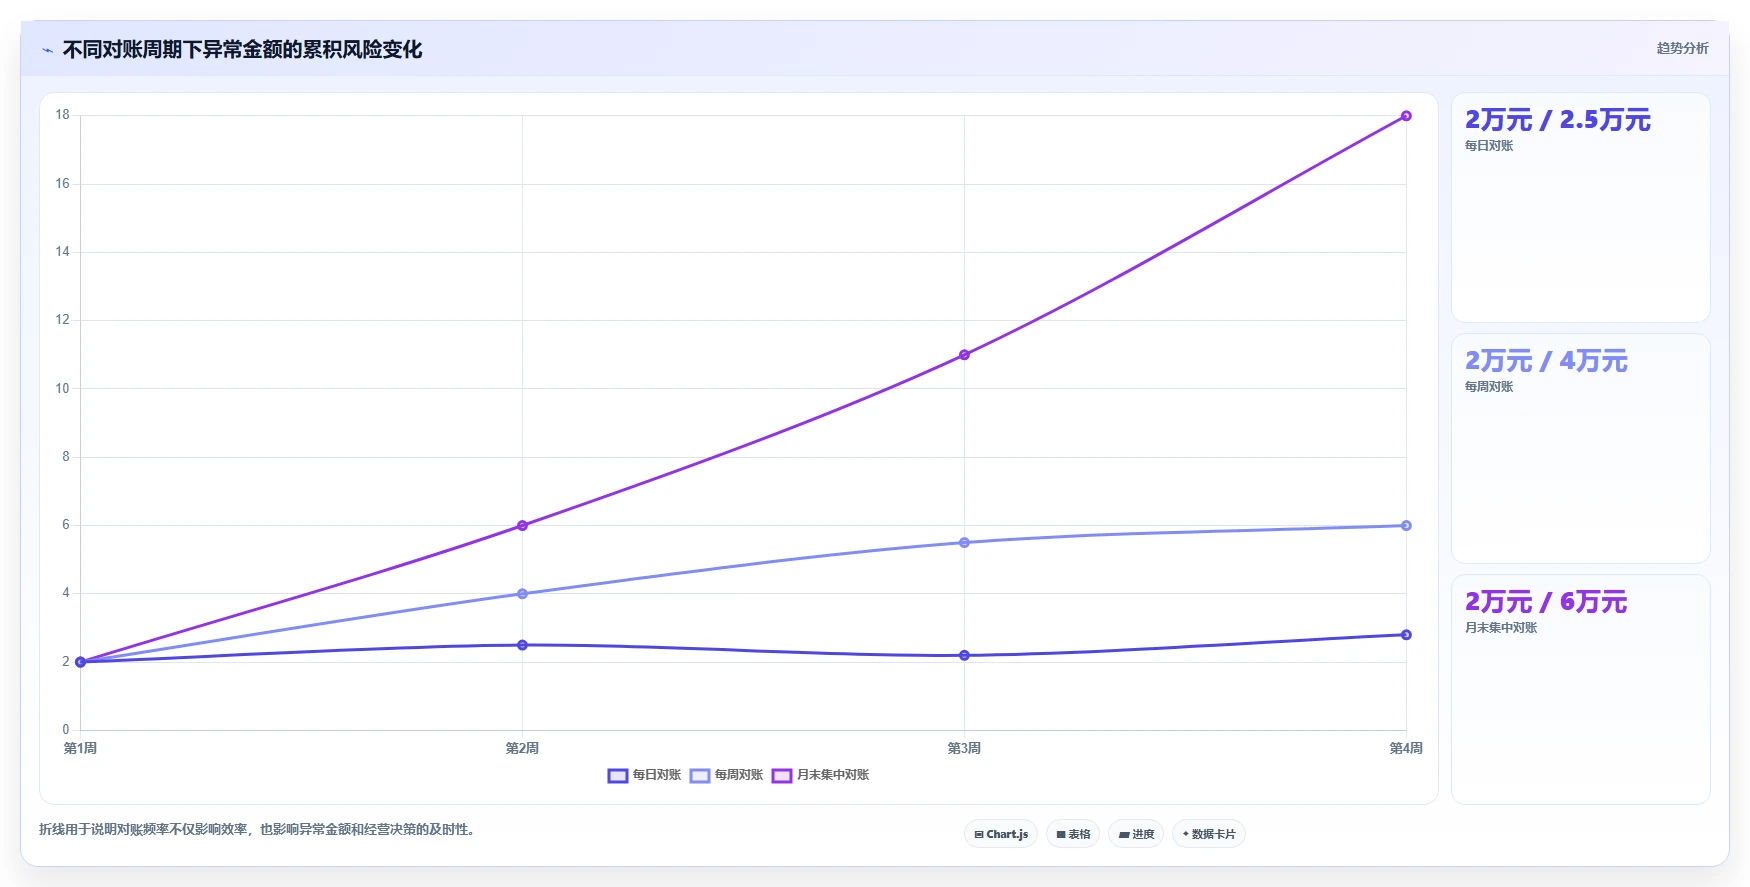Image resolution: width=1750 pixels, height=887 pixels.
Task: Click the 第1周 axis label
Action: click(x=80, y=748)
